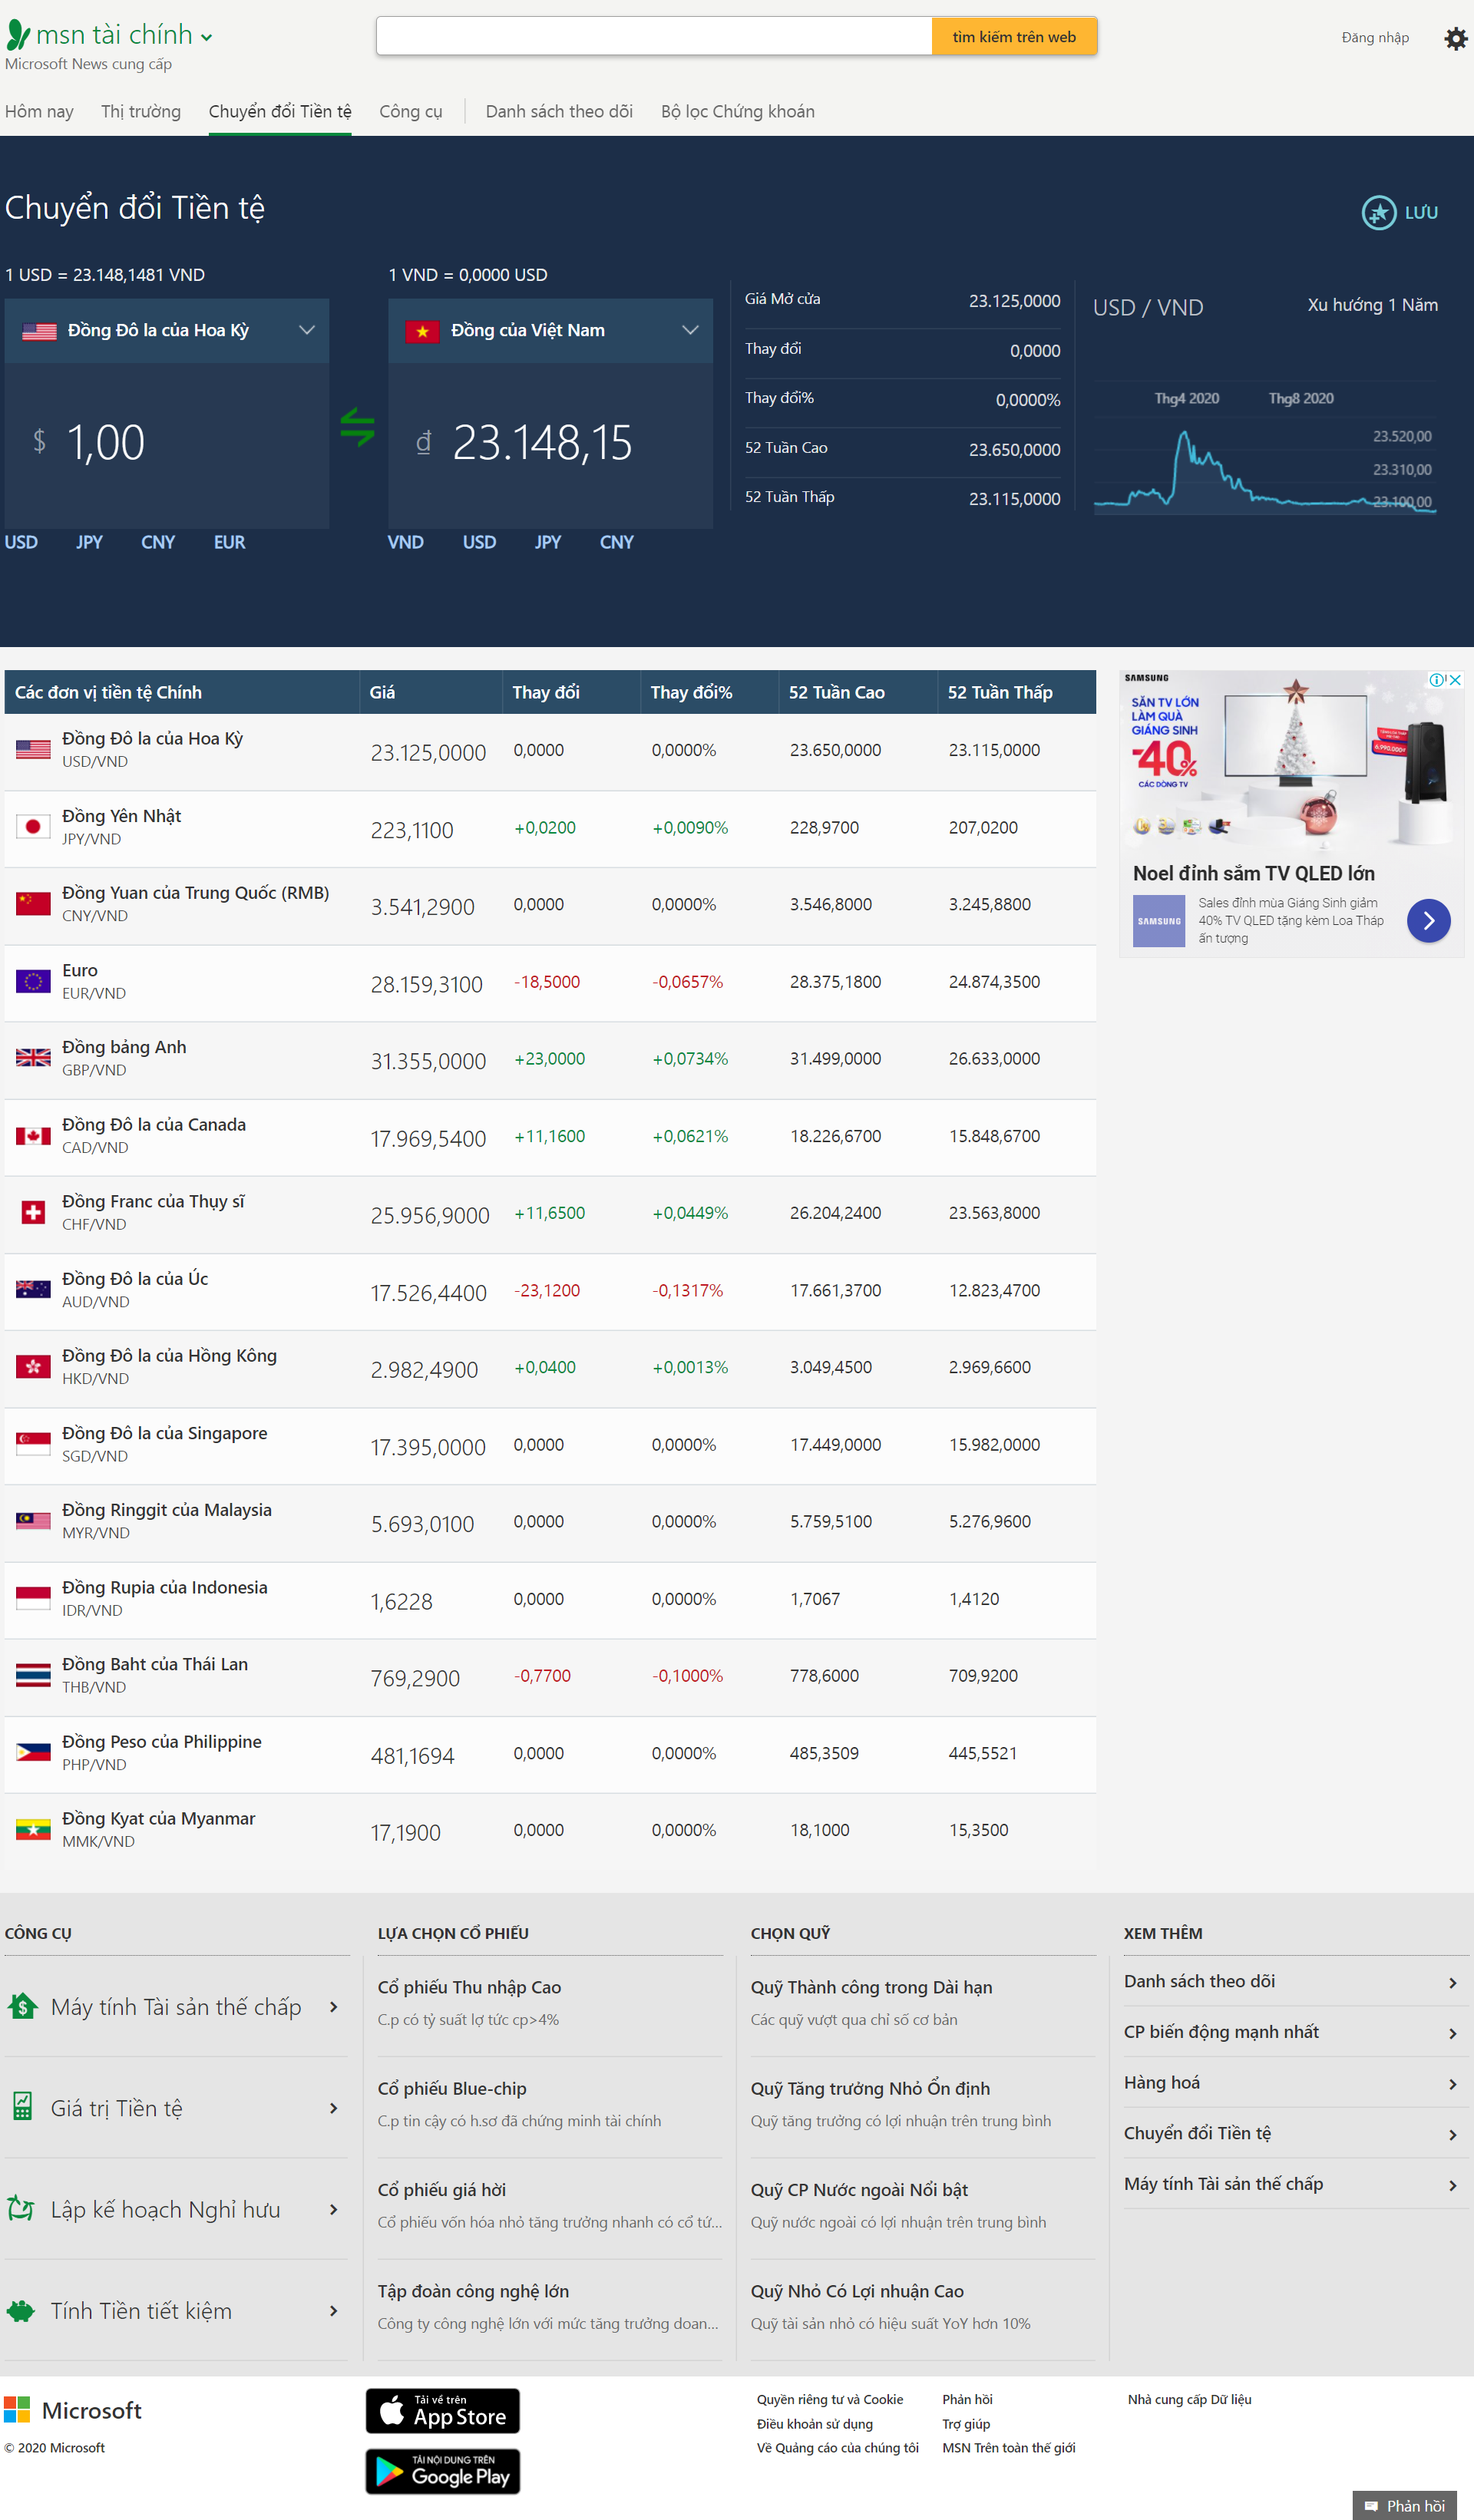1474x2520 pixels.
Task: Click the mortgage calculator house icon
Action: pos(22,2006)
